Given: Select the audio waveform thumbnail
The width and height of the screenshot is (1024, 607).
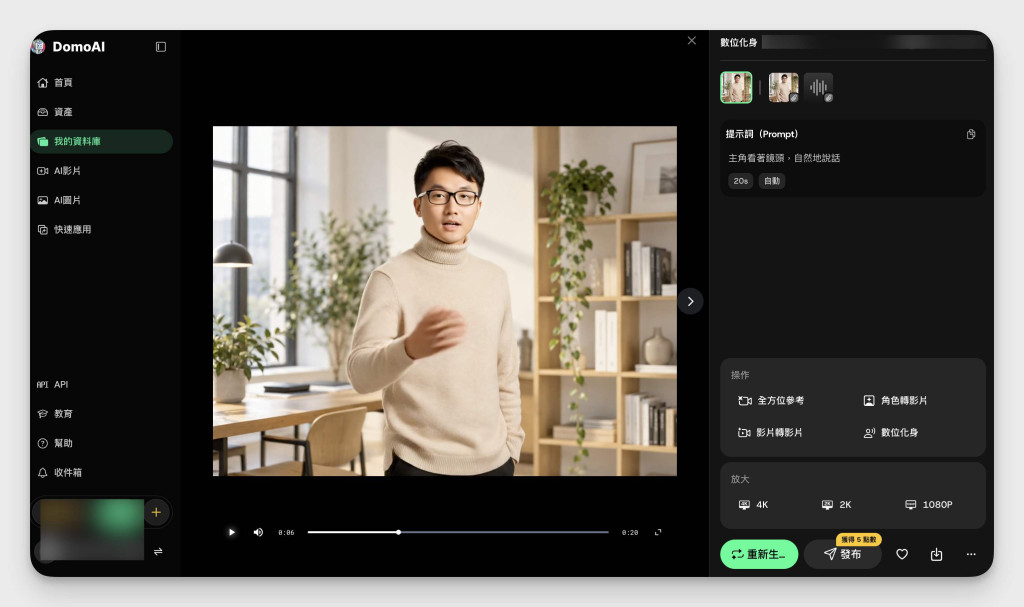Looking at the screenshot, I should (818, 88).
